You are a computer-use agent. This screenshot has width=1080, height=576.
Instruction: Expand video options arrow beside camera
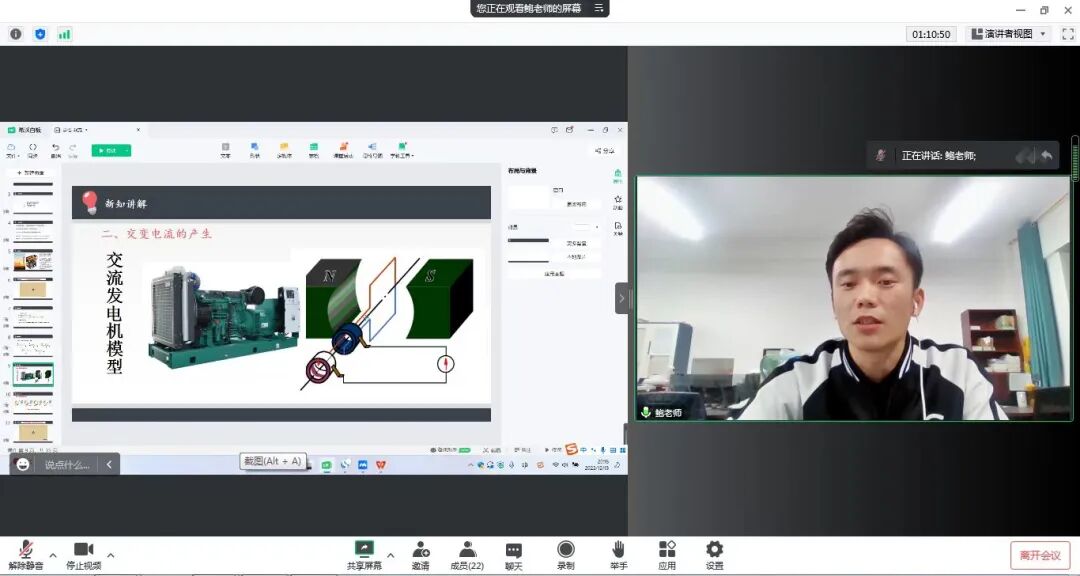(110, 555)
